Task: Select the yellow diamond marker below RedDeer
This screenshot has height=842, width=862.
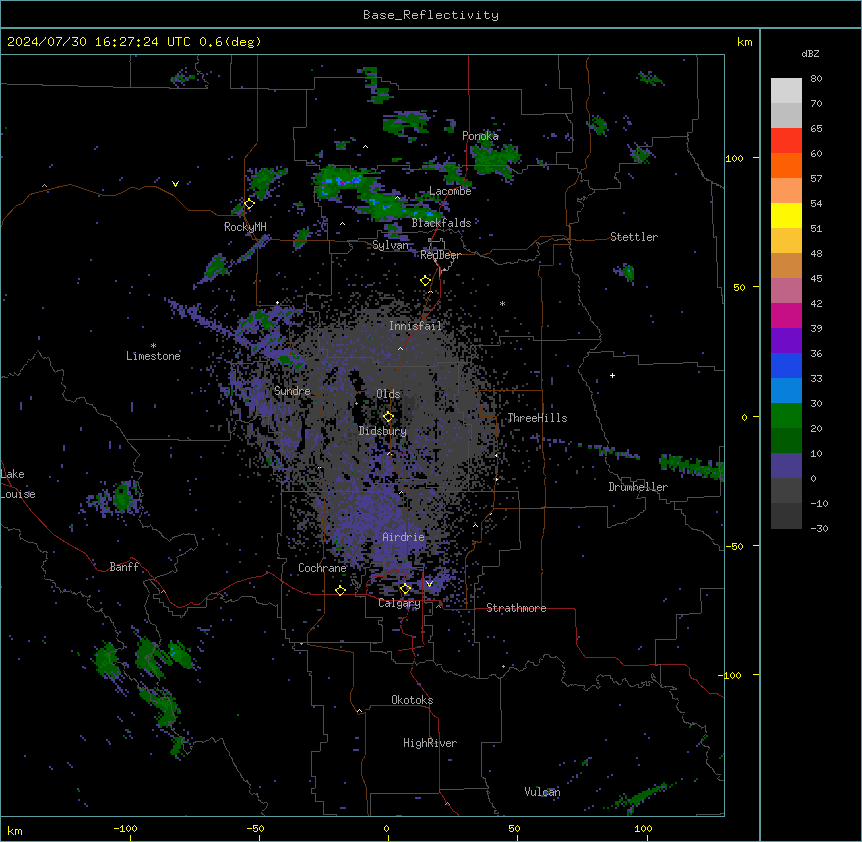Action: click(426, 281)
